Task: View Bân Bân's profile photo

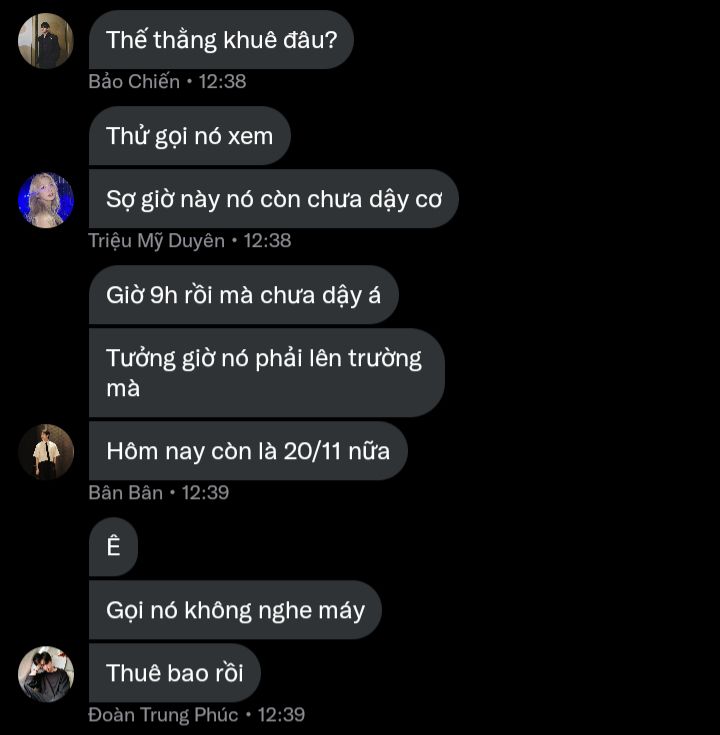Action: [x=45, y=452]
